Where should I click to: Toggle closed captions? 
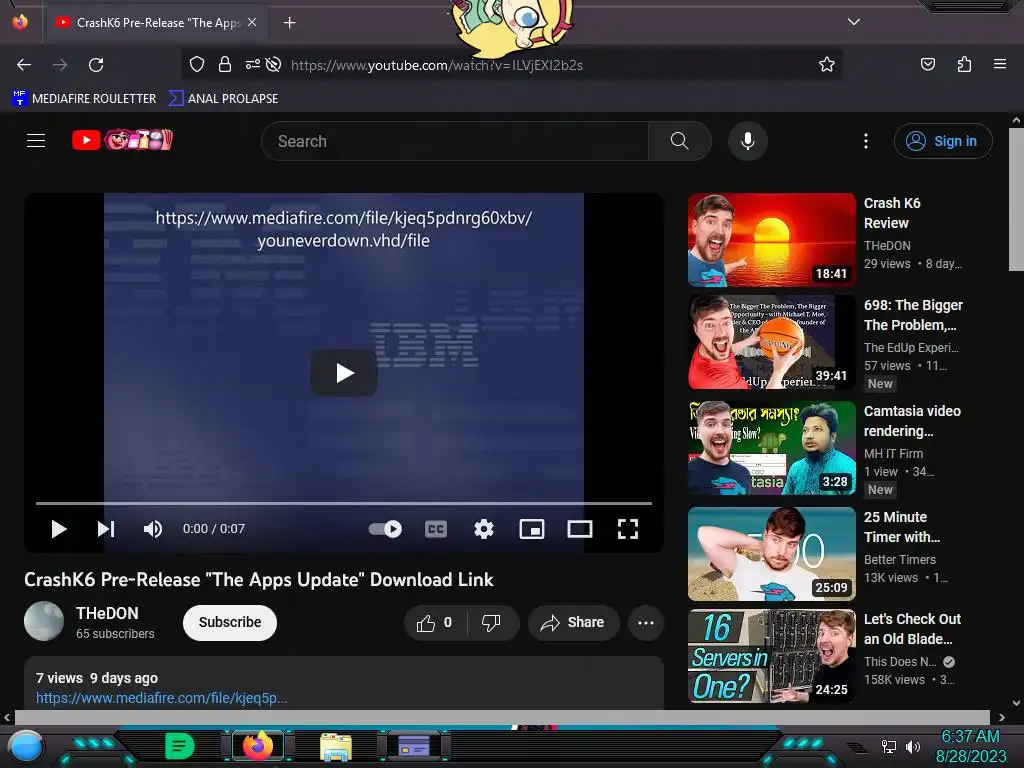(436, 529)
